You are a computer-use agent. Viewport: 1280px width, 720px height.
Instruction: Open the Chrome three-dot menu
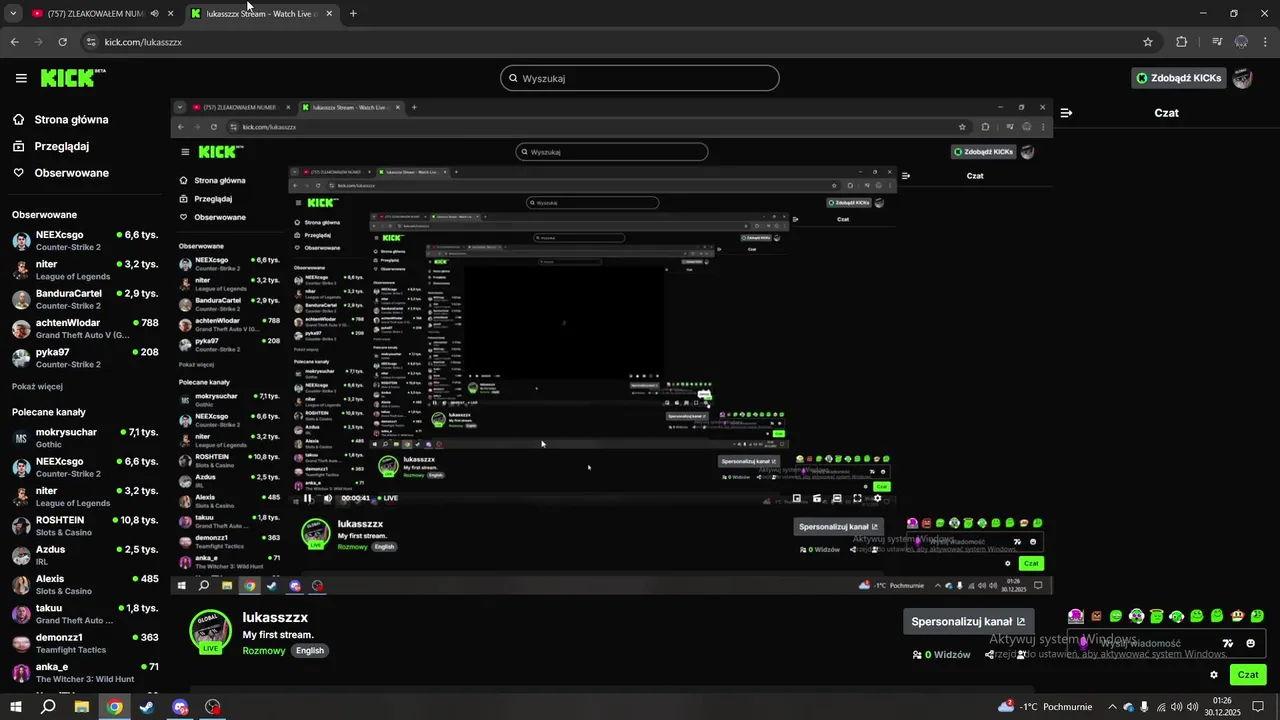(x=1265, y=42)
